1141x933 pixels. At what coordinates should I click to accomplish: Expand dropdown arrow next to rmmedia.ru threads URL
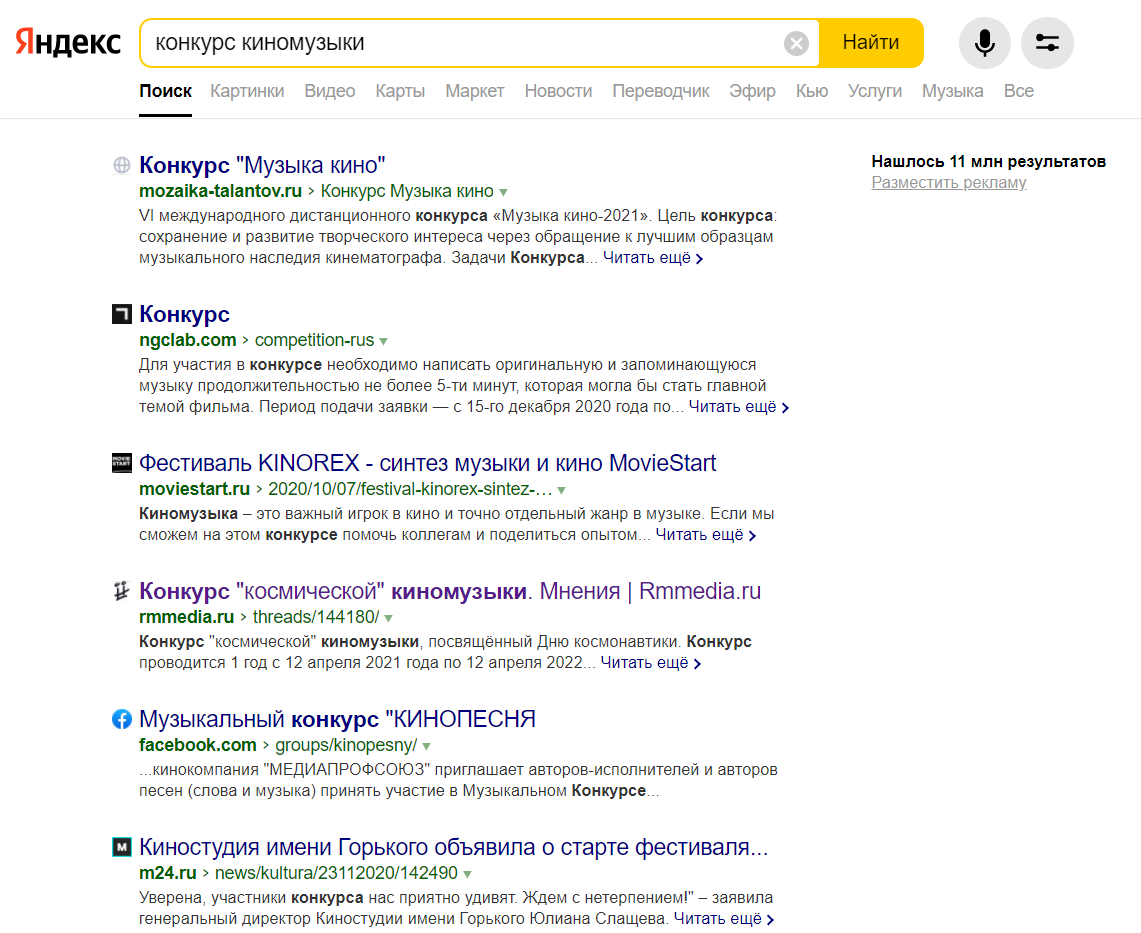pyautogui.click(x=389, y=619)
